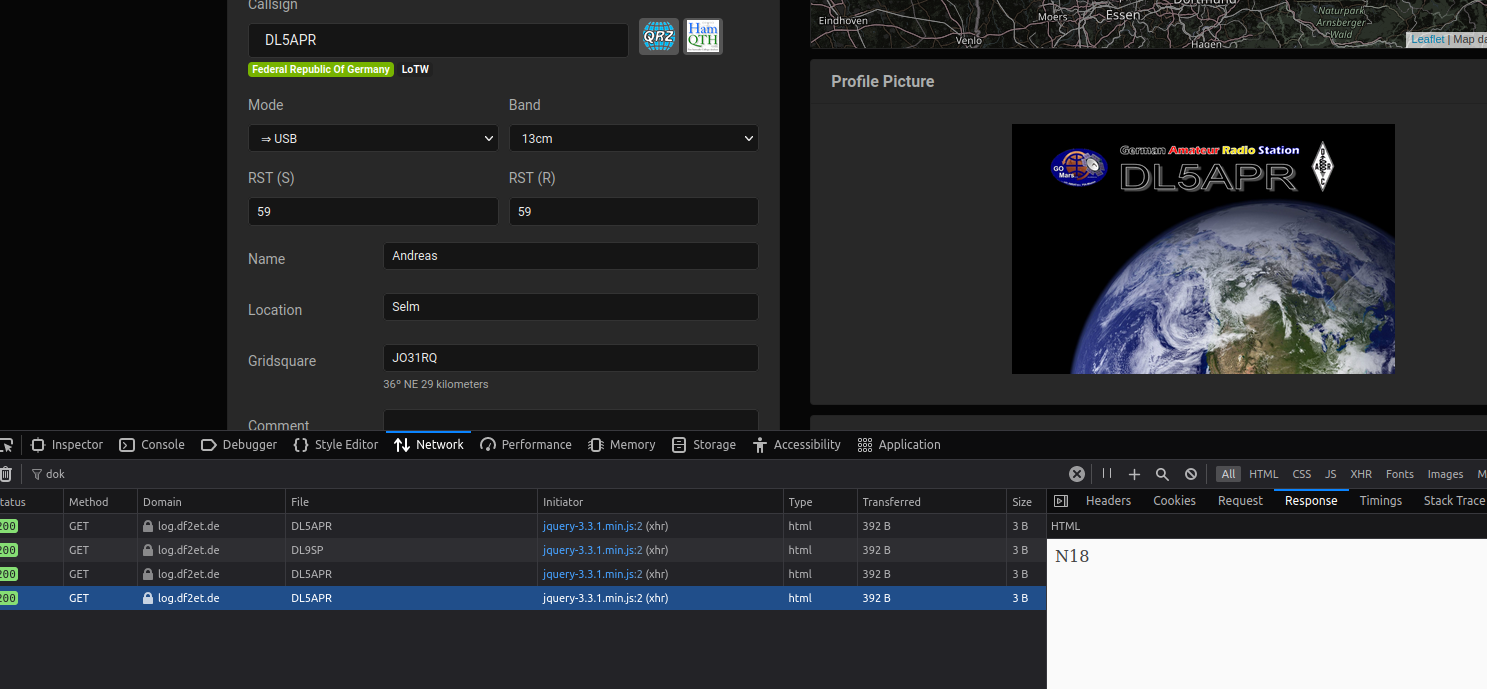Switch to the Inspector tab
This screenshot has width=1487, height=689.
coord(67,445)
